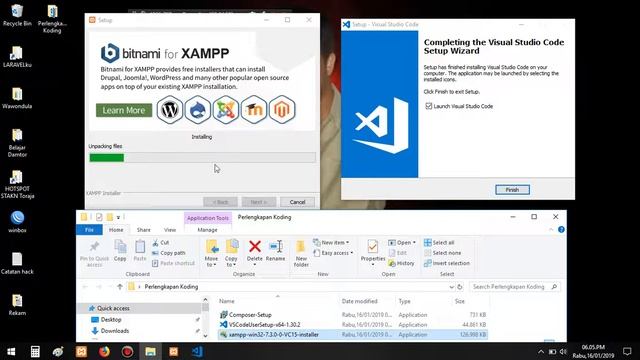Click the Drupal icon in XAMPP setup
The image size is (640, 360).
tap(198, 109)
